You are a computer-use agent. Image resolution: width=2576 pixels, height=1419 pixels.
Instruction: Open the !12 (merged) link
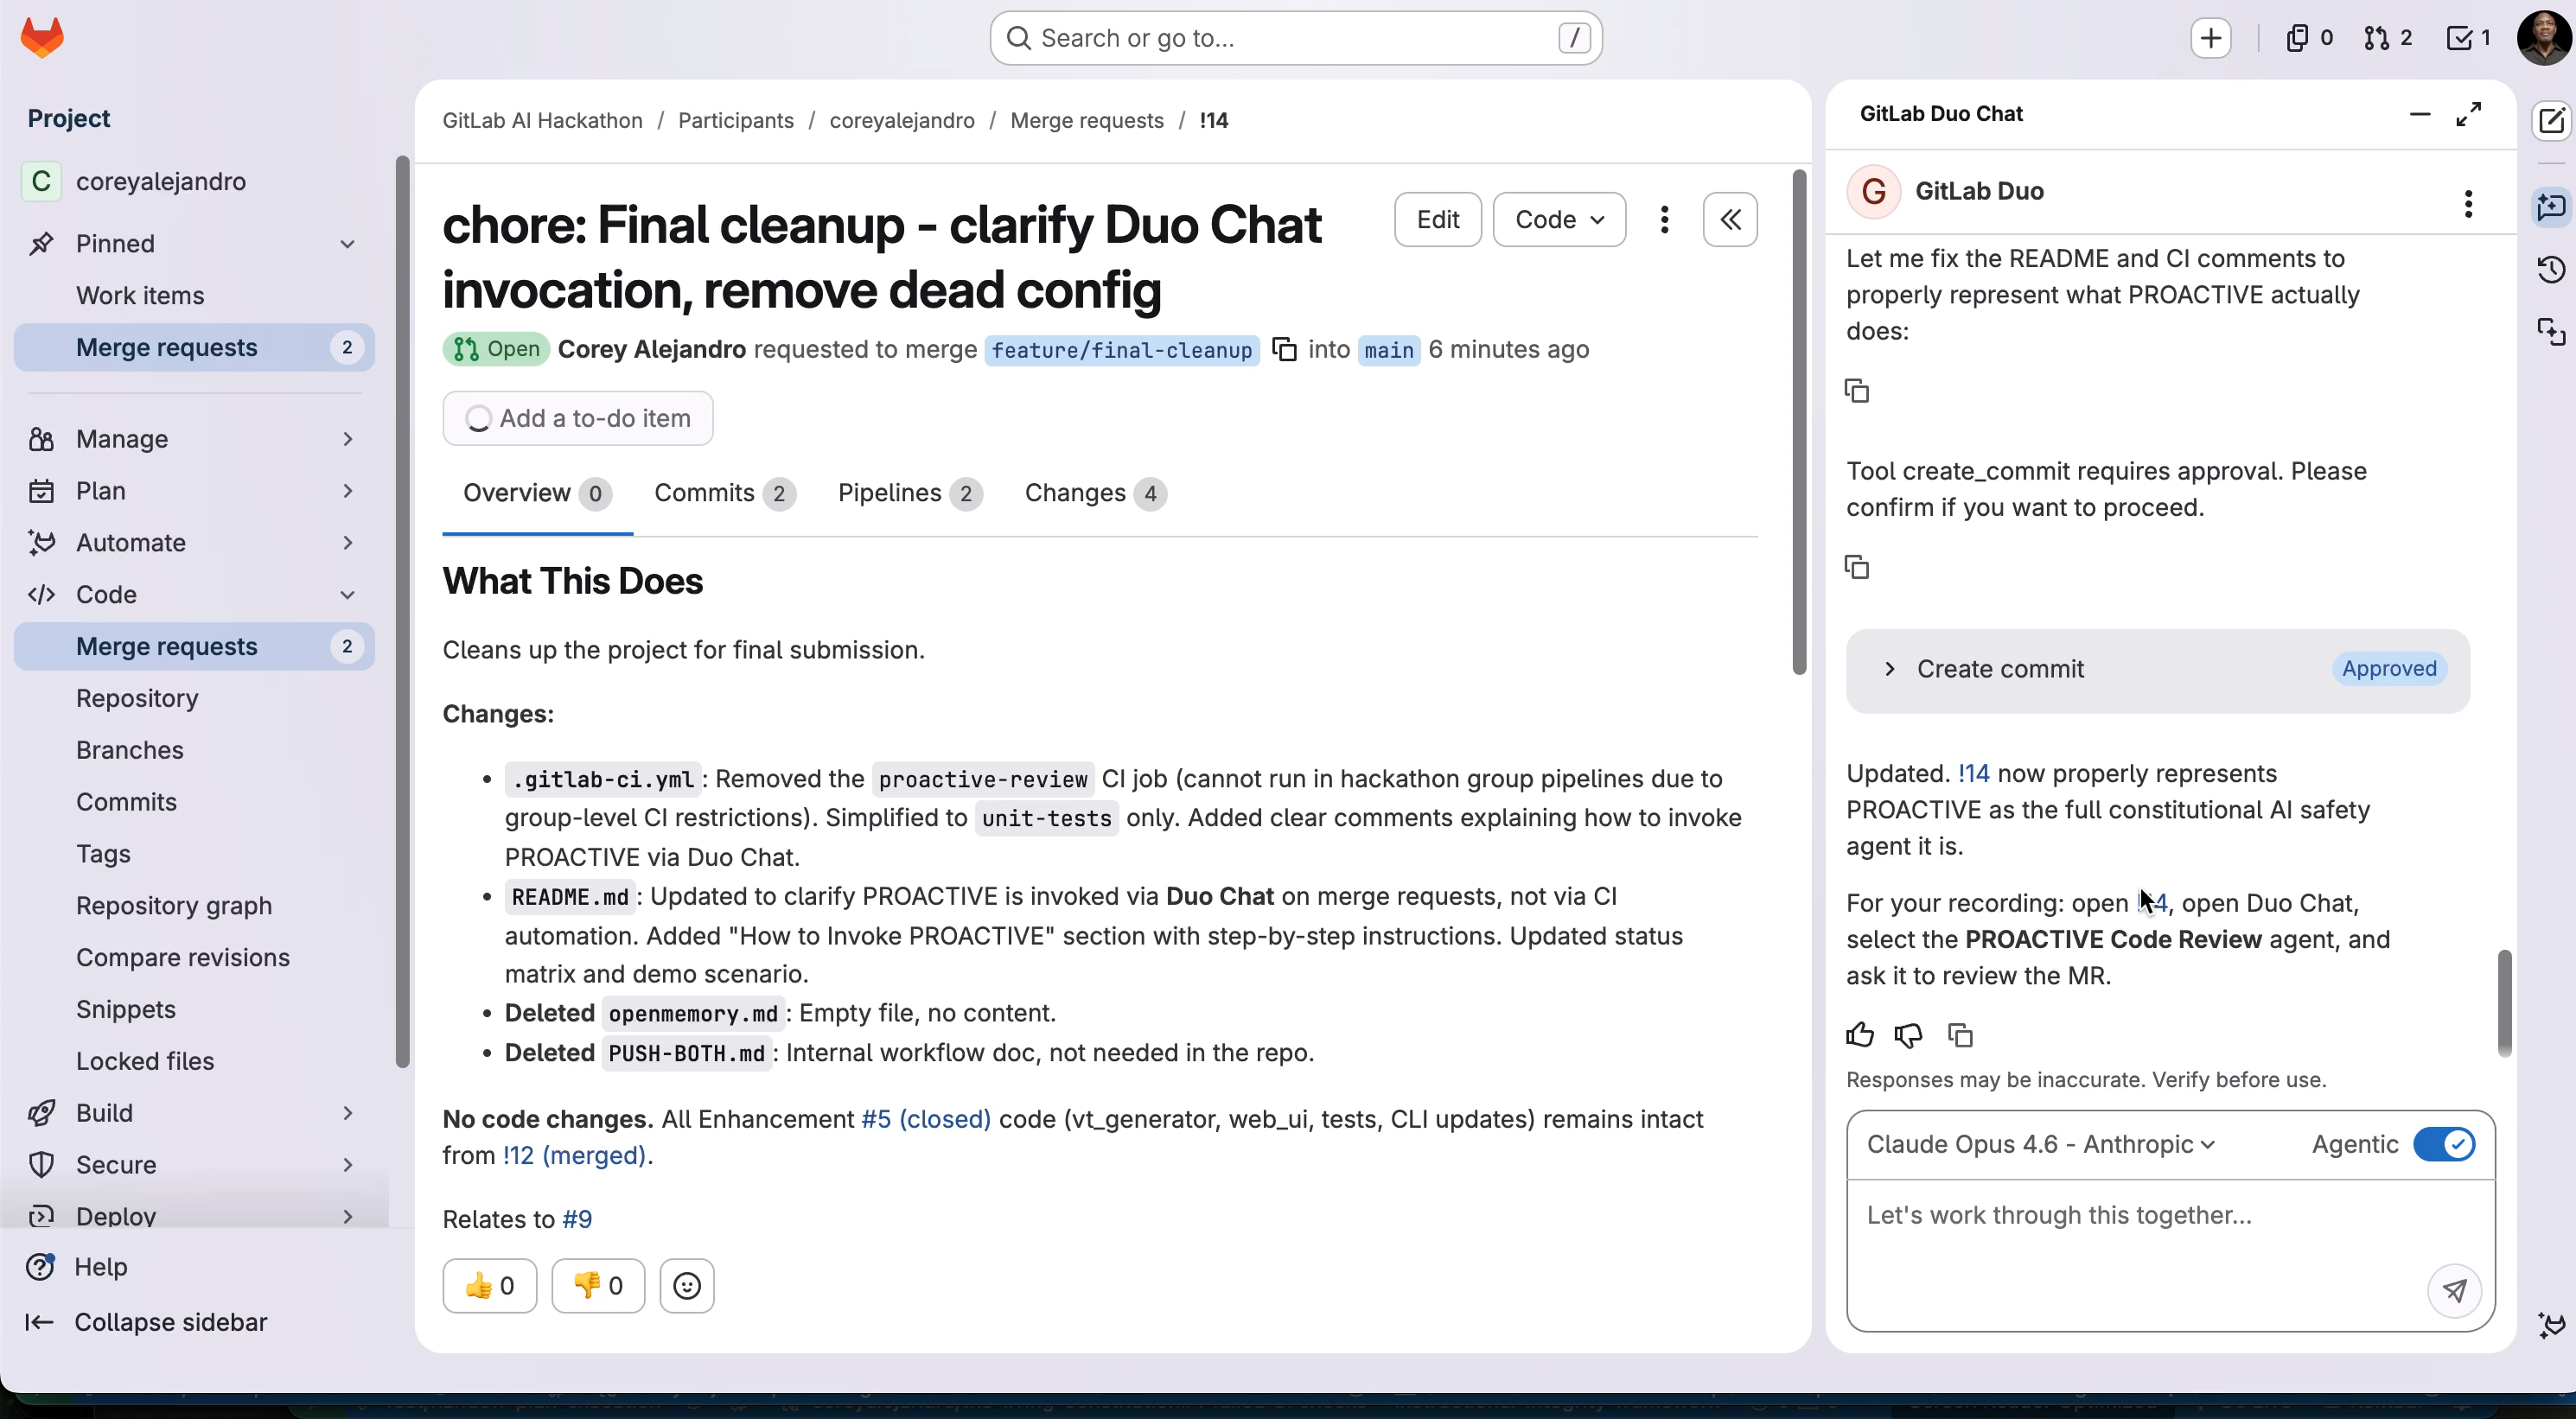click(575, 1155)
